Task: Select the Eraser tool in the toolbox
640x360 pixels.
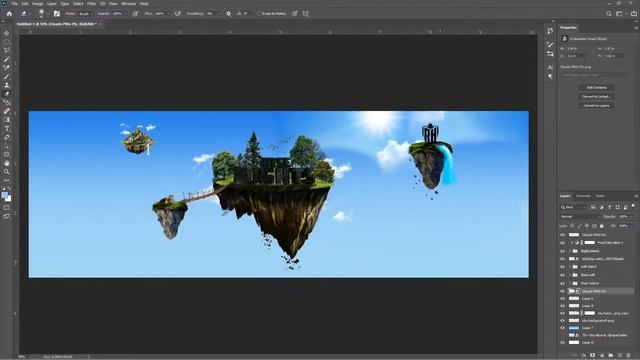Action: pyautogui.click(x=7, y=93)
